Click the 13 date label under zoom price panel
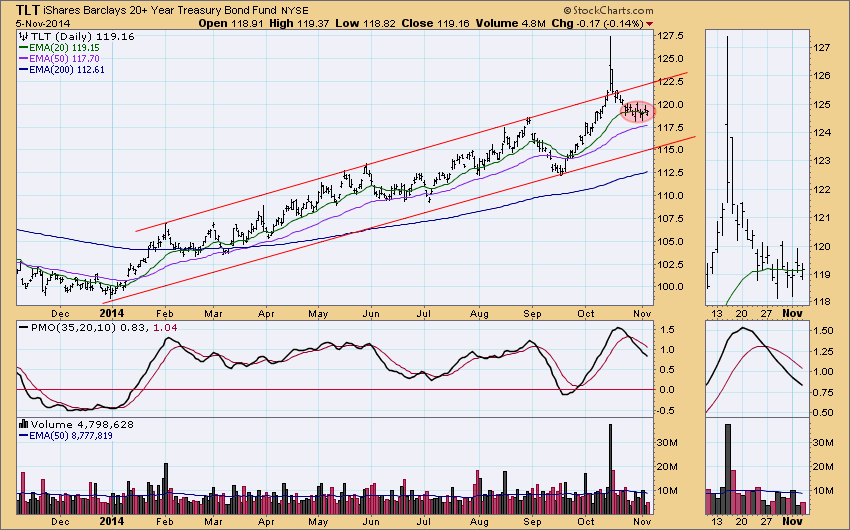The width and height of the screenshot is (850, 530). pos(717,313)
